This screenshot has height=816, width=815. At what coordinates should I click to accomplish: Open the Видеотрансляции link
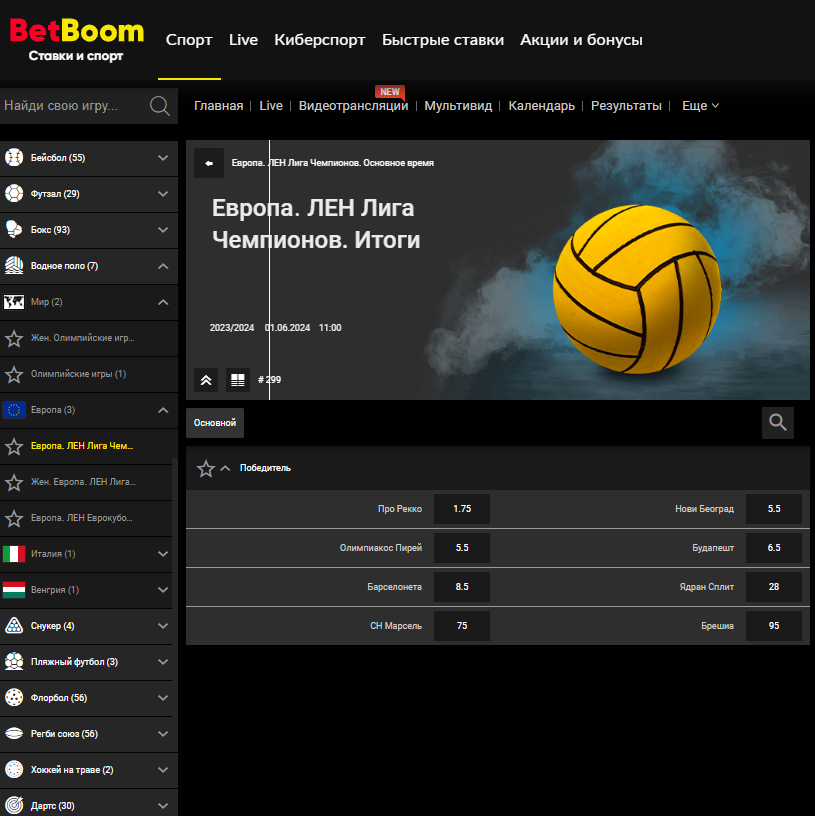[353, 106]
